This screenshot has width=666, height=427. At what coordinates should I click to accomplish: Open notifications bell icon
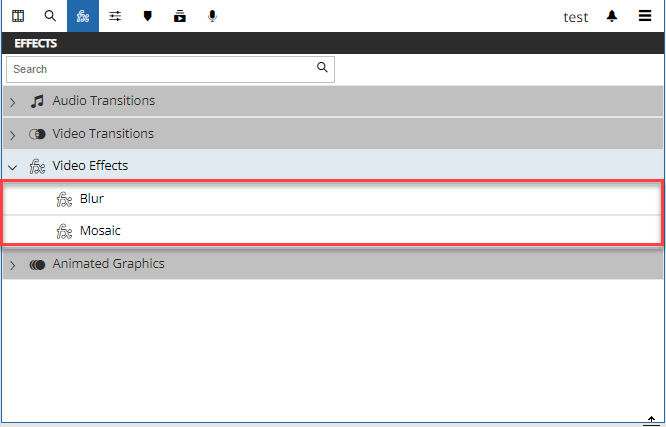[612, 17]
